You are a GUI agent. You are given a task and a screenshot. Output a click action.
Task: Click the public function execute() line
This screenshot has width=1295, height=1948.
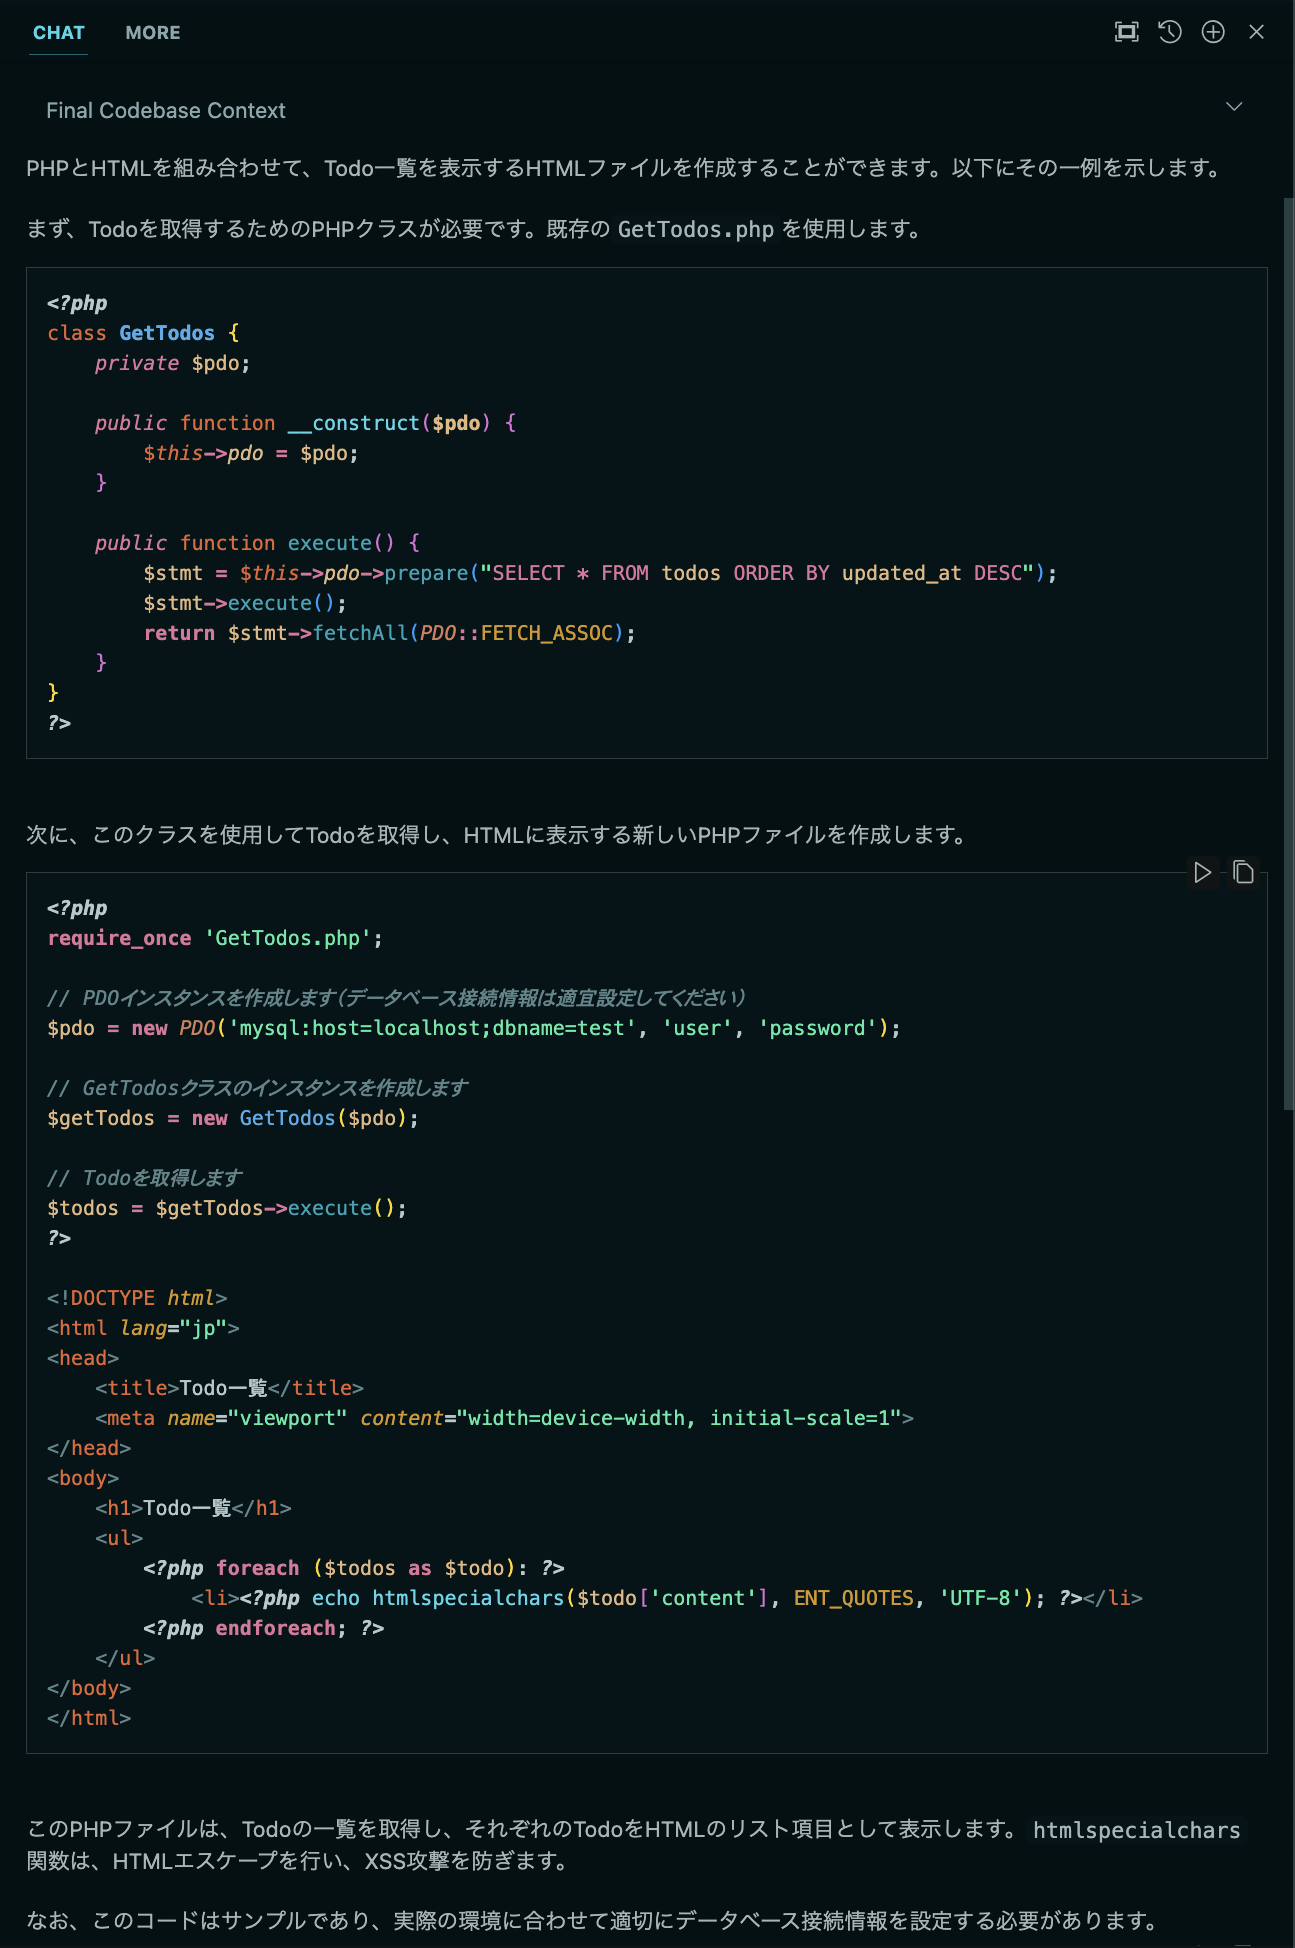click(x=257, y=543)
